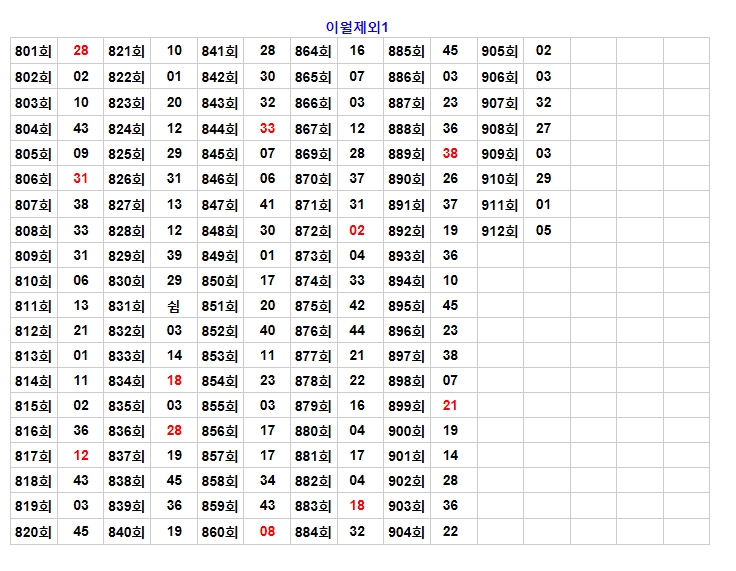This screenshot has height=571, width=736.
Task: Select the 864회 round cell
Action: (313, 51)
